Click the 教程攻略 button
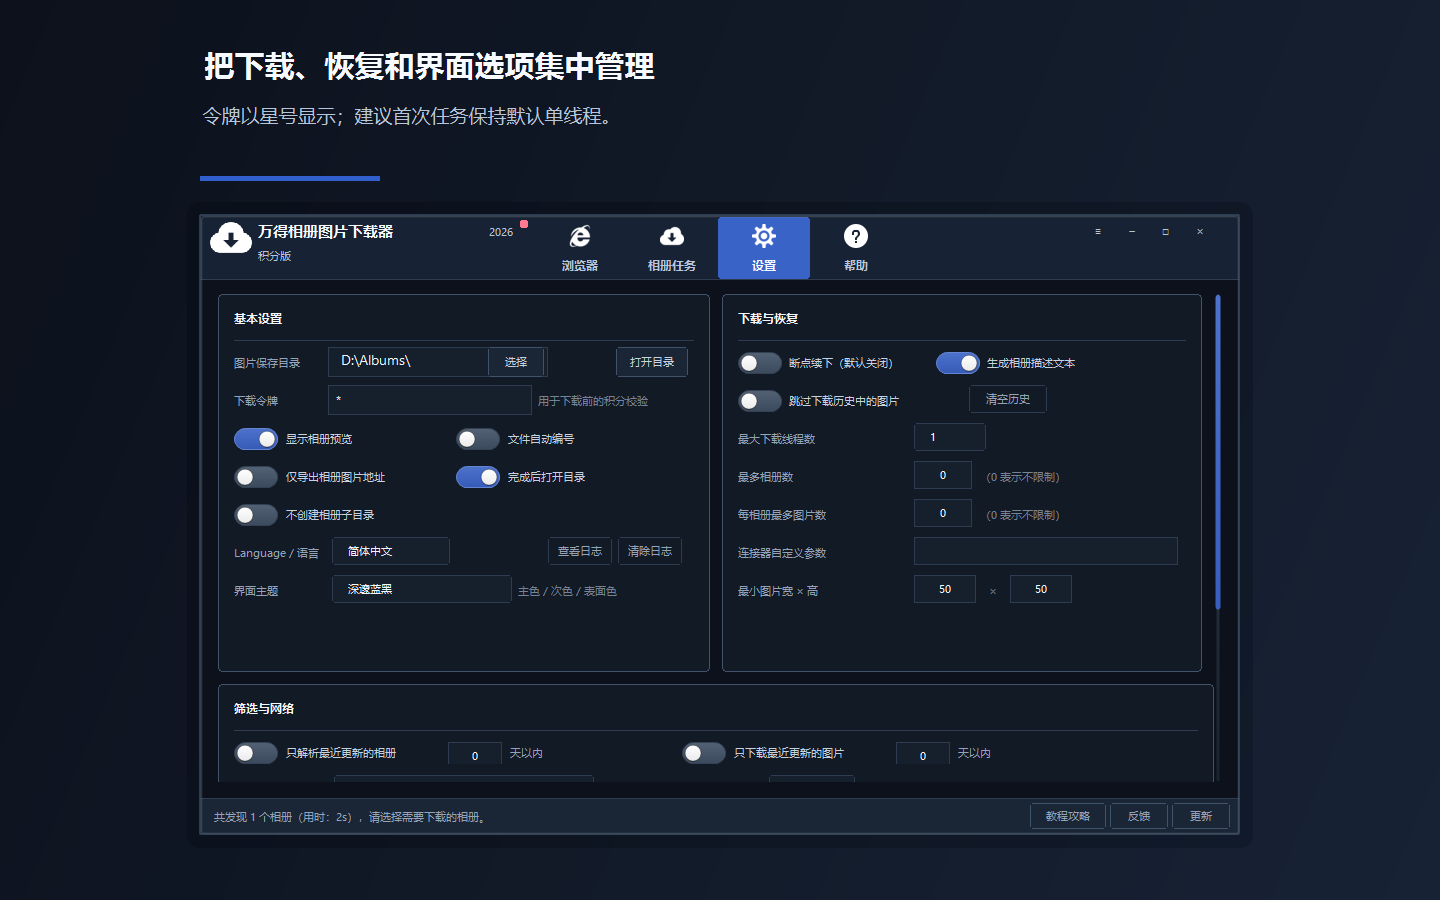This screenshot has height=900, width=1440. [x=1068, y=816]
